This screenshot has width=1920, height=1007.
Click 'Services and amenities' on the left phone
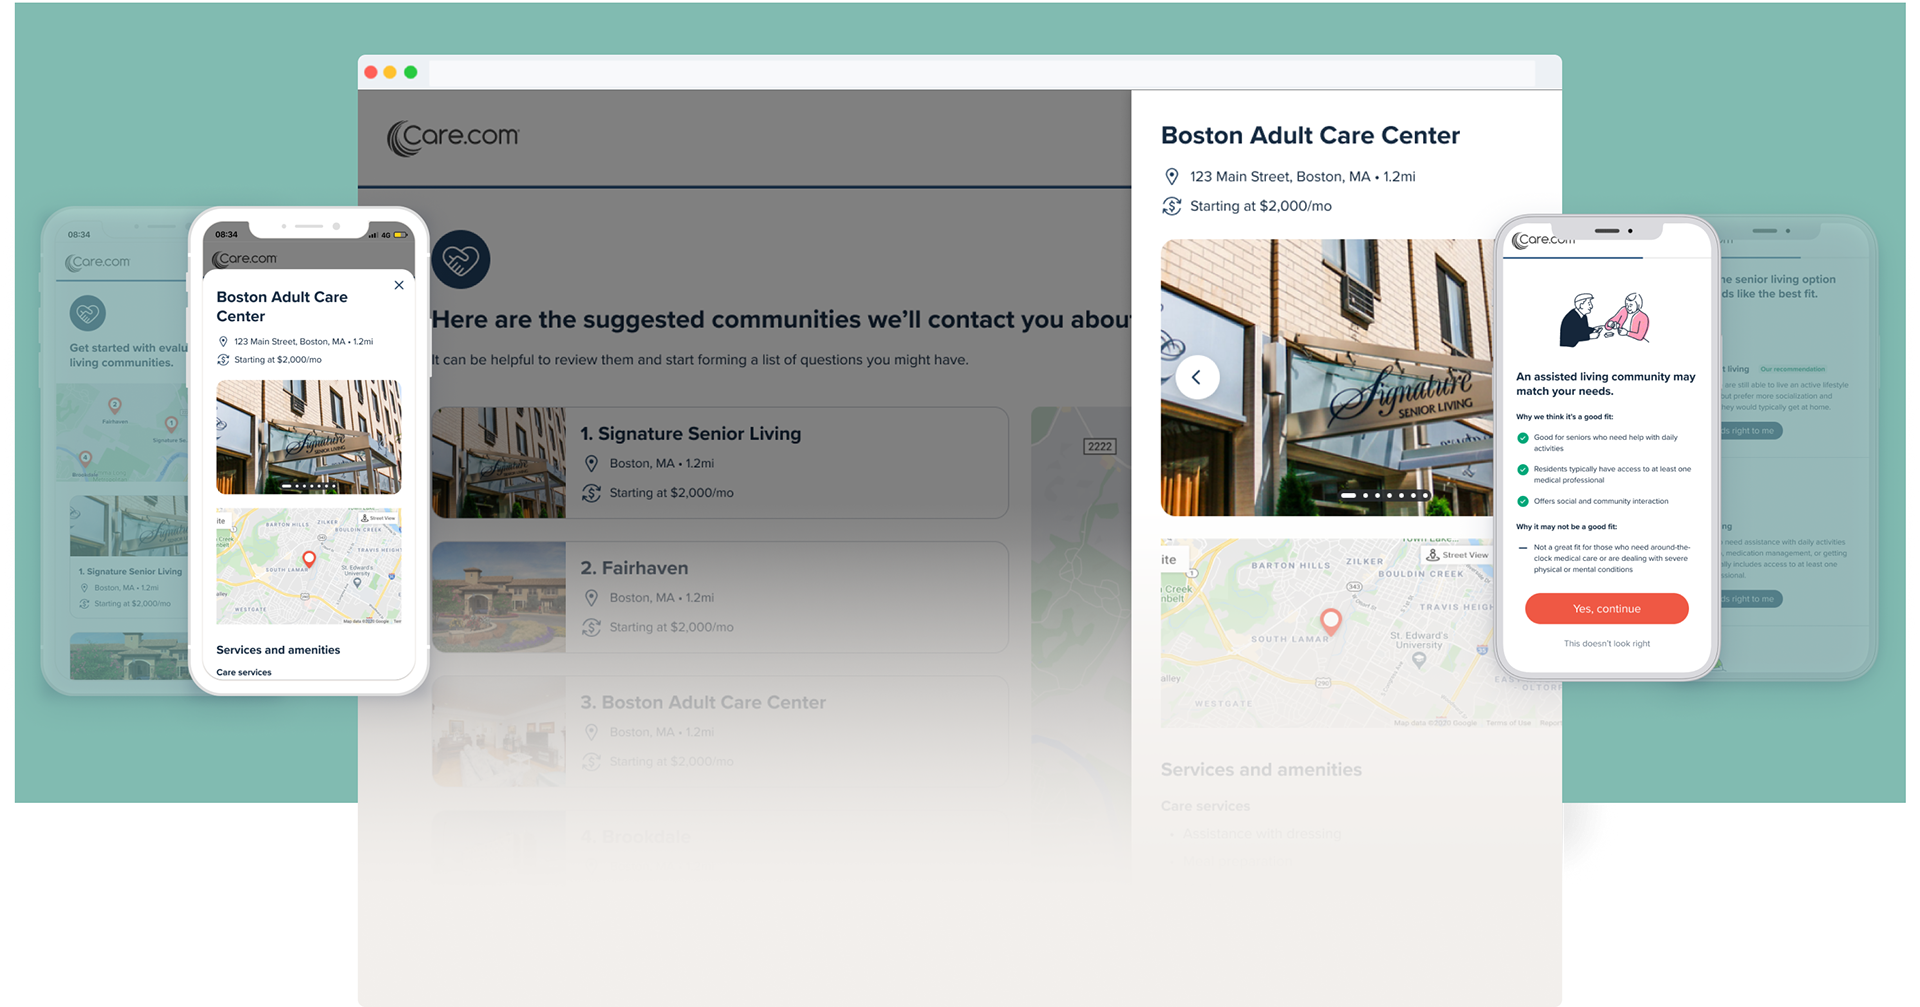pos(278,650)
